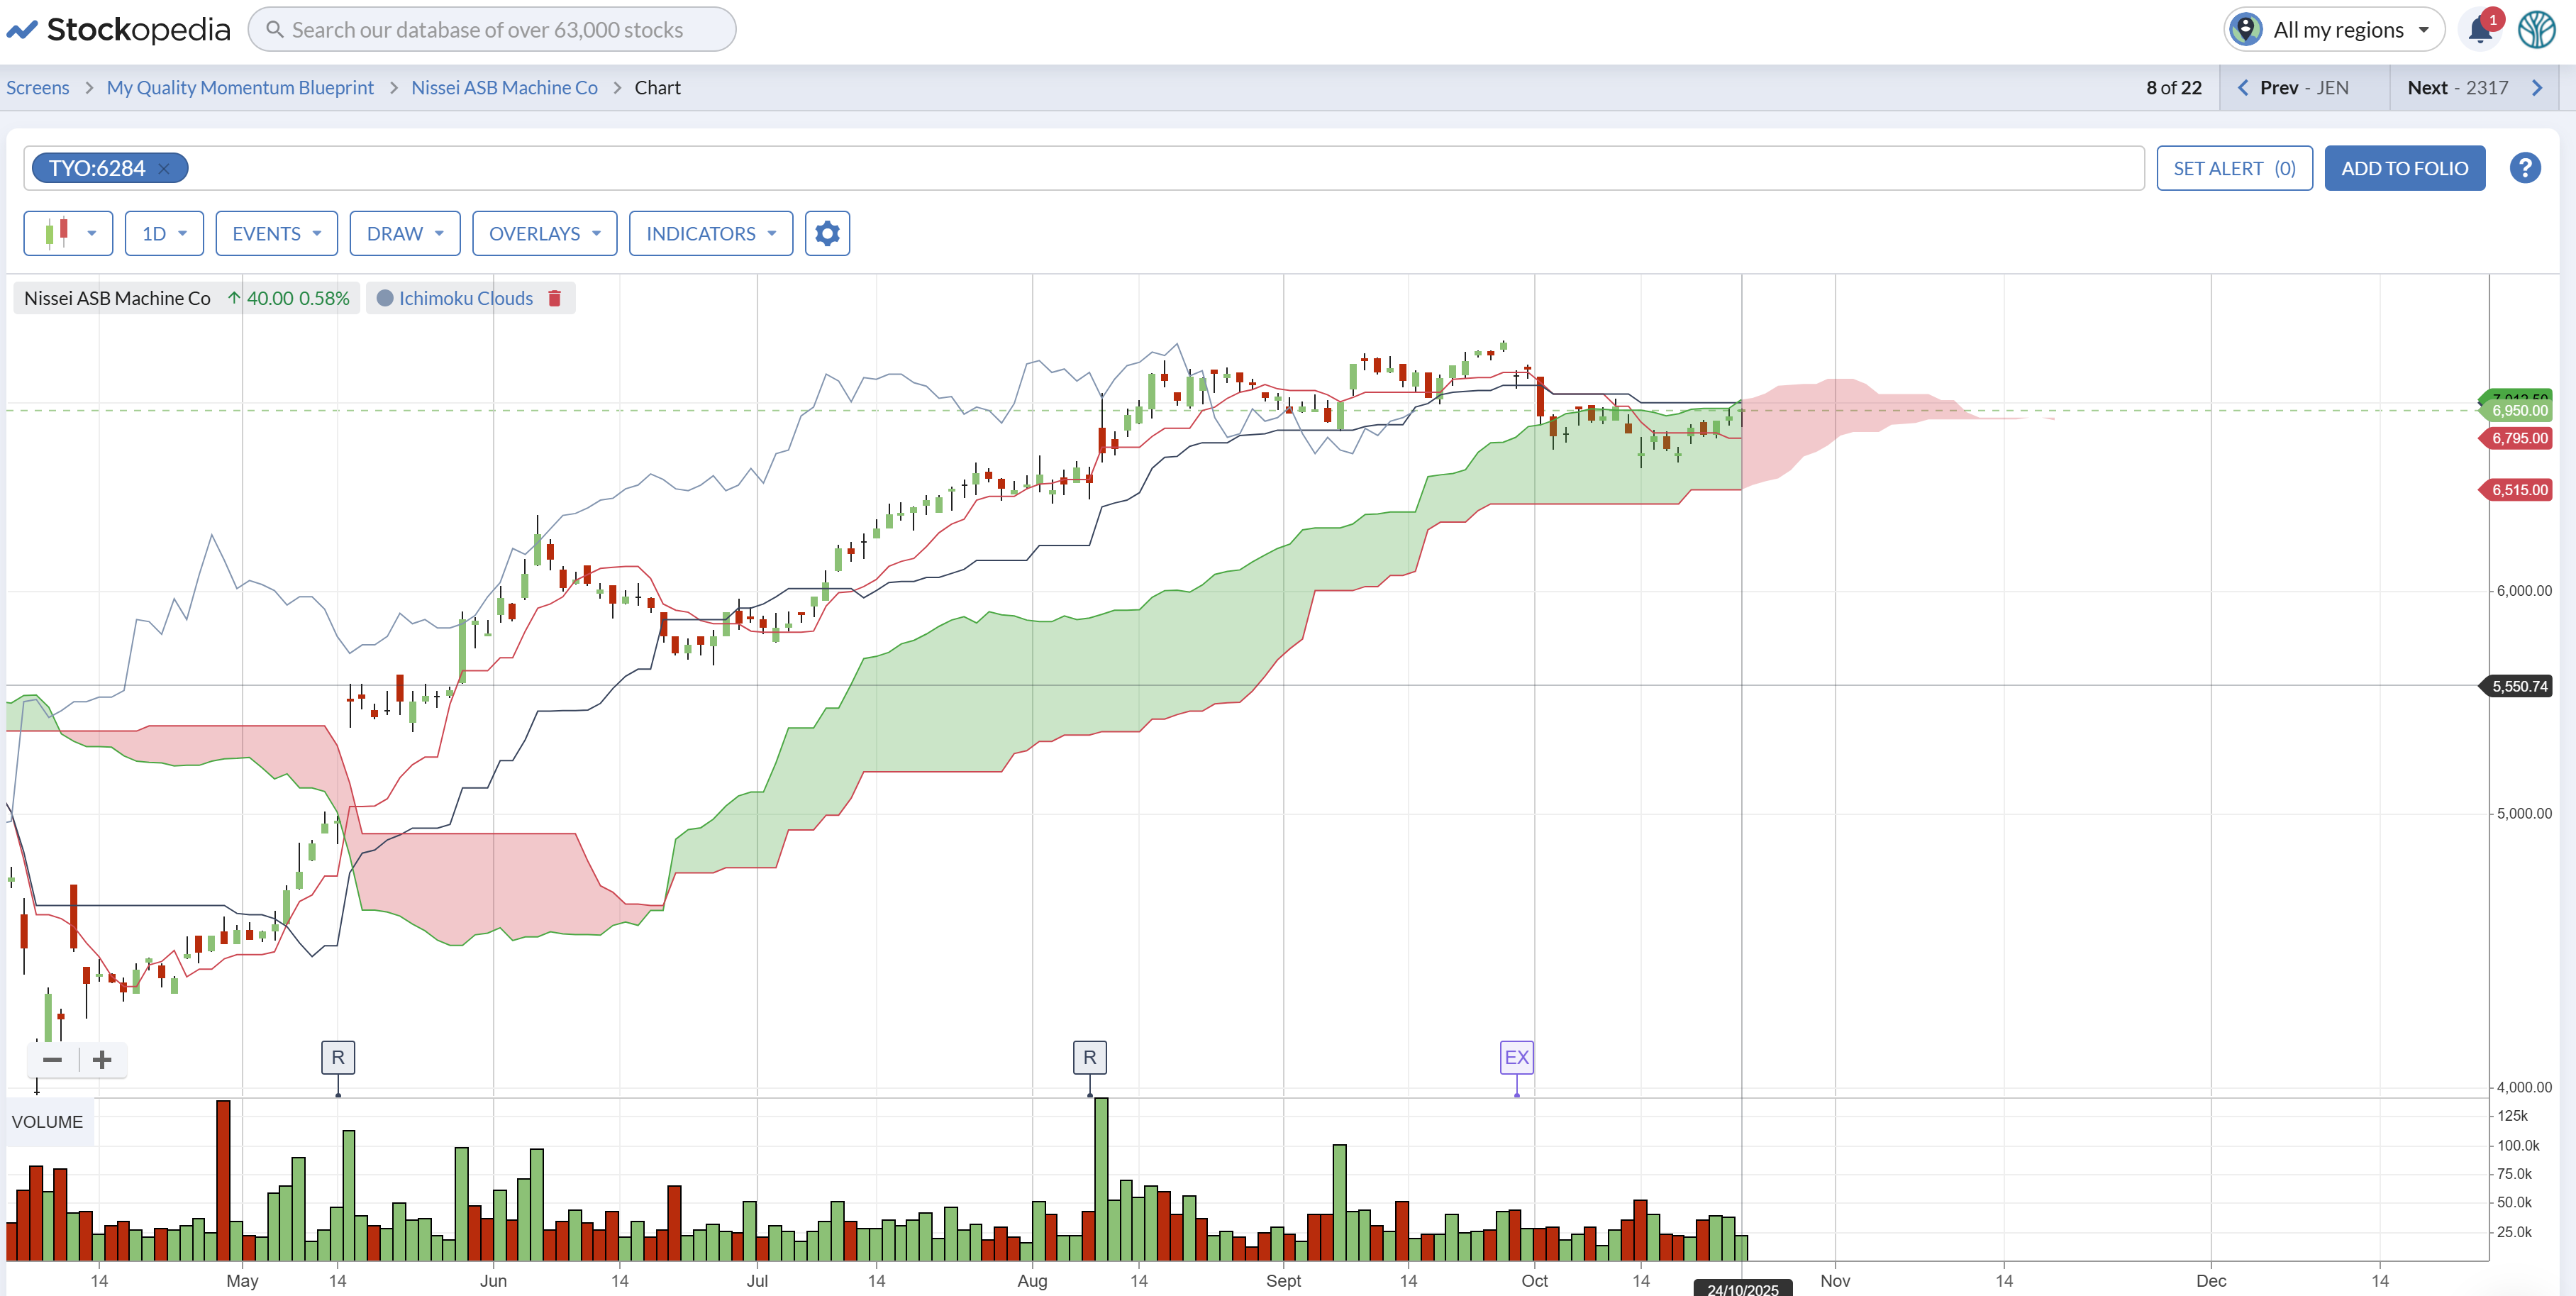Screen dimensions: 2576x1296
Task: Go to My Quality Momentum Blueprint breadcrumb
Action: (x=240, y=88)
